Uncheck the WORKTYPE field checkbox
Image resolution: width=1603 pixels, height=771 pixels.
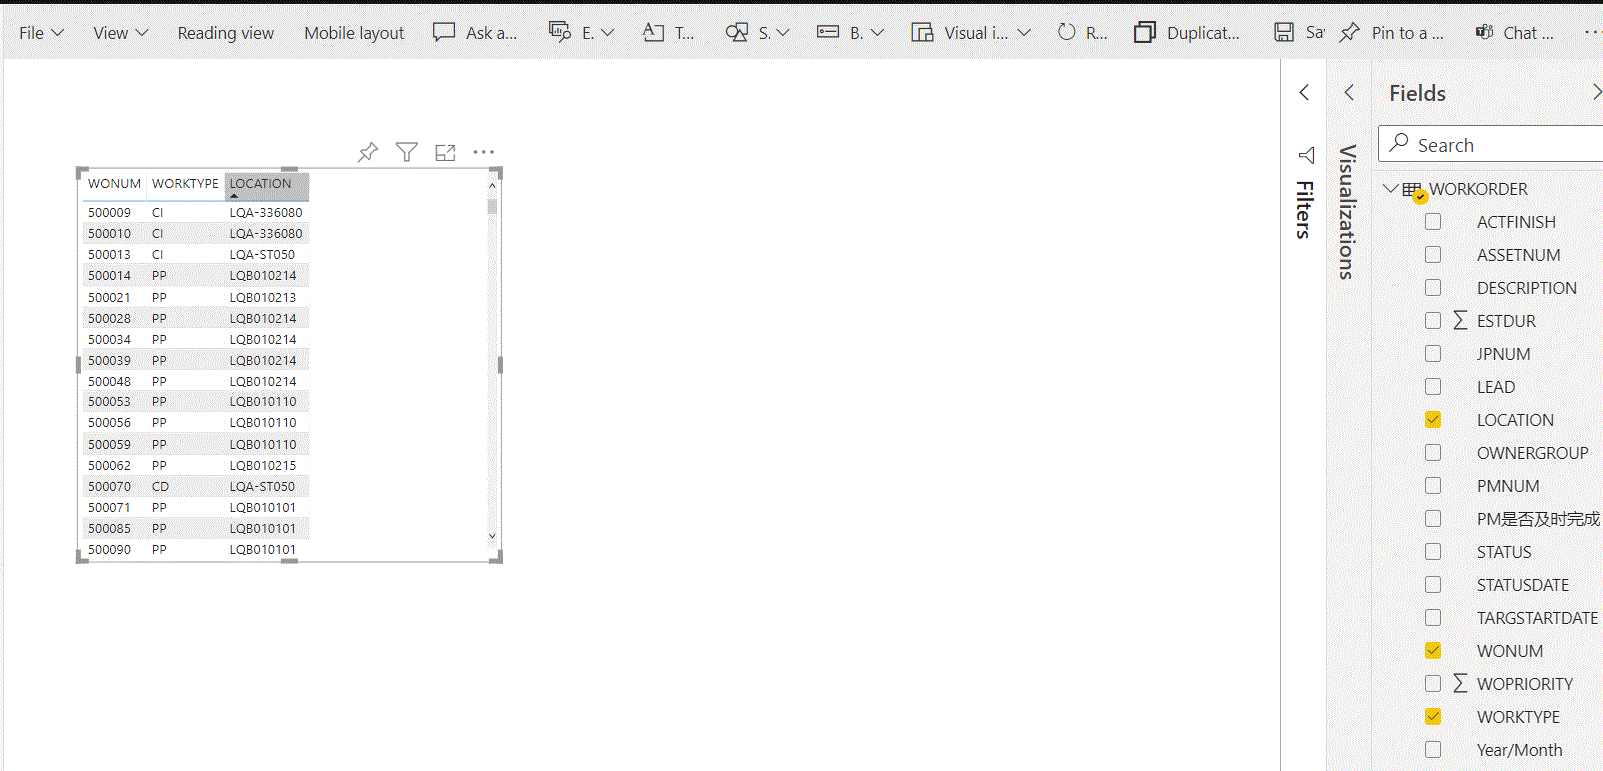click(x=1433, y=717)
